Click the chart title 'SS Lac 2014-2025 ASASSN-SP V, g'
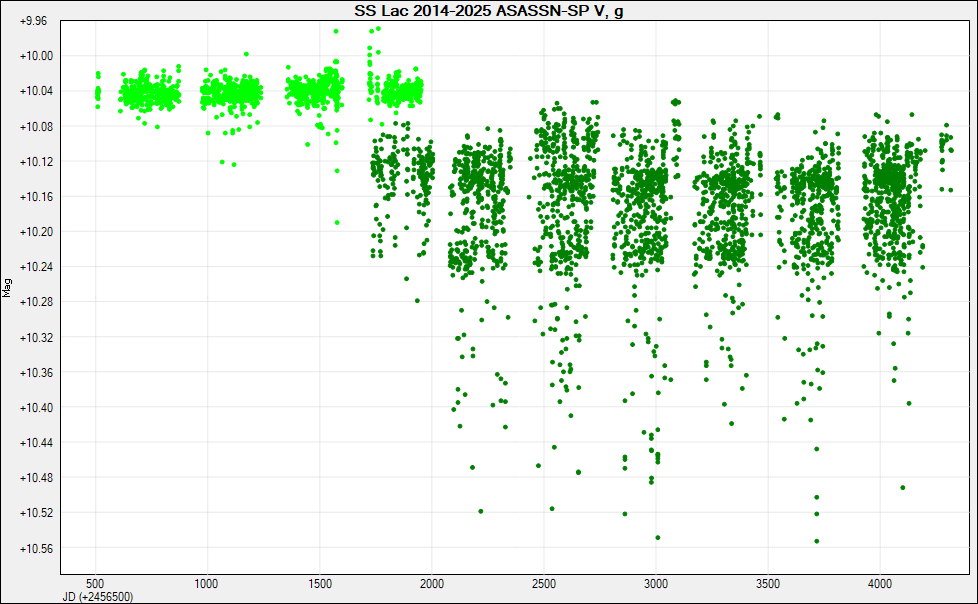 pyautogui.click(x=488, y=11)
